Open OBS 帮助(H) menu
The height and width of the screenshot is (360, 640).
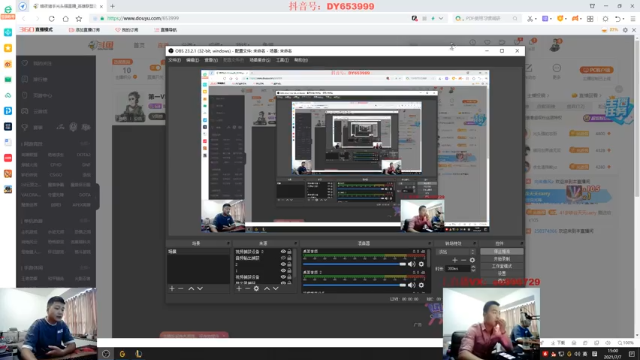[x=301, y=60]
